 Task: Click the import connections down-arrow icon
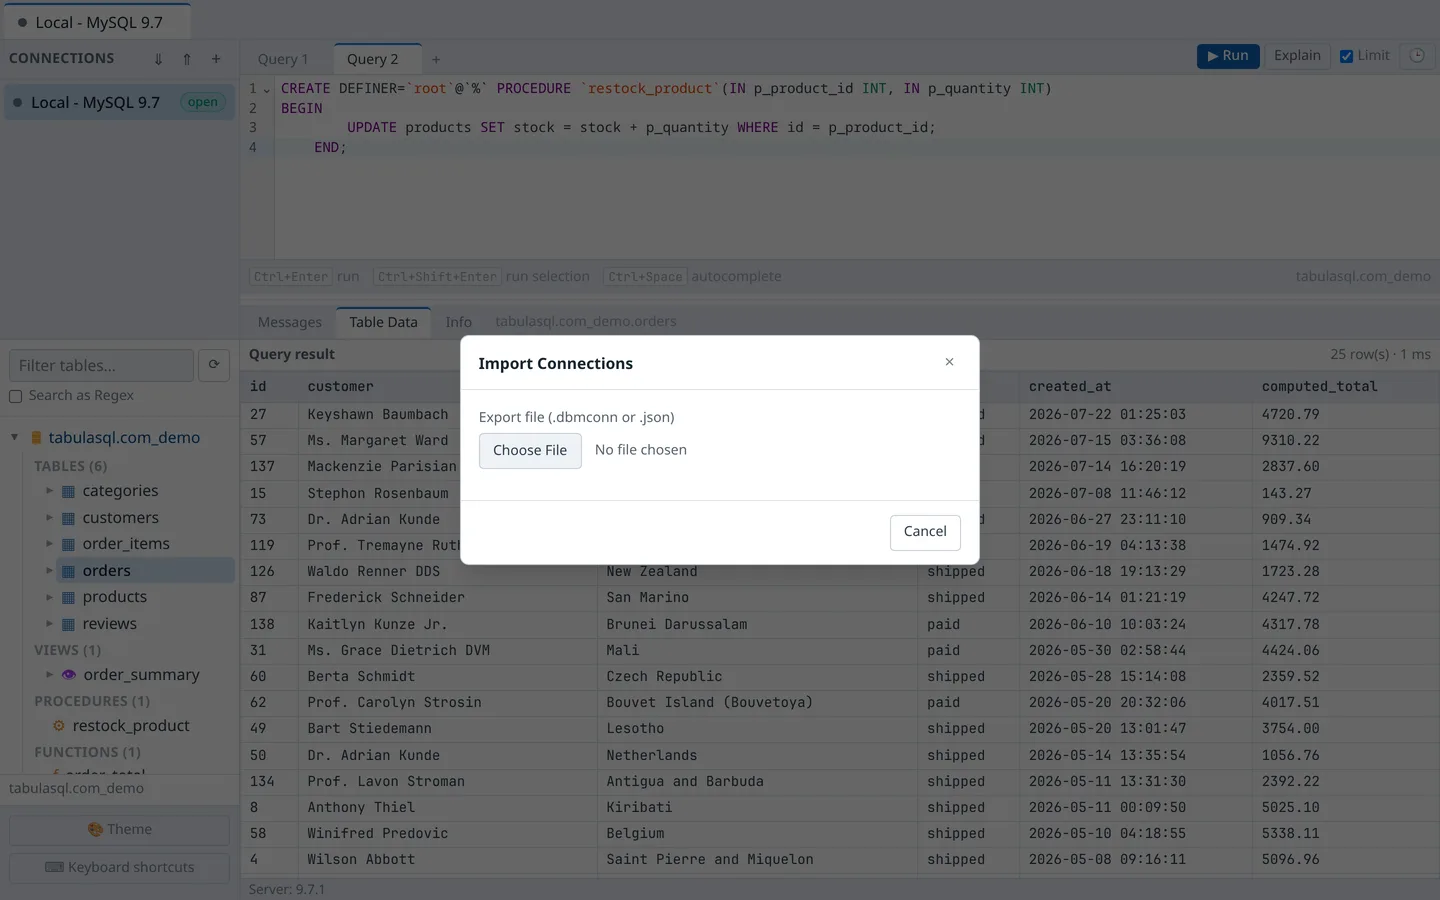[x=158, y=59]
